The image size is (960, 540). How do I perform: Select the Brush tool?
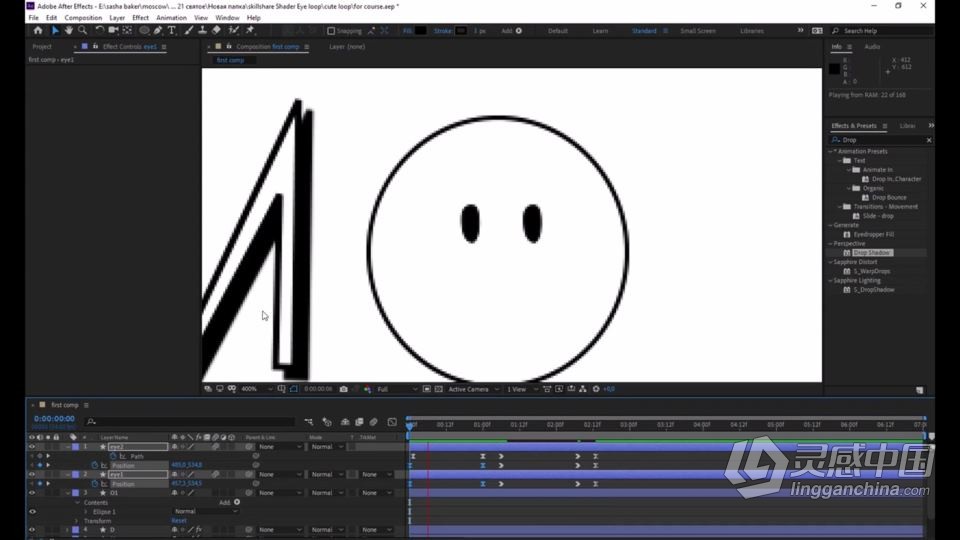[189, 30]
